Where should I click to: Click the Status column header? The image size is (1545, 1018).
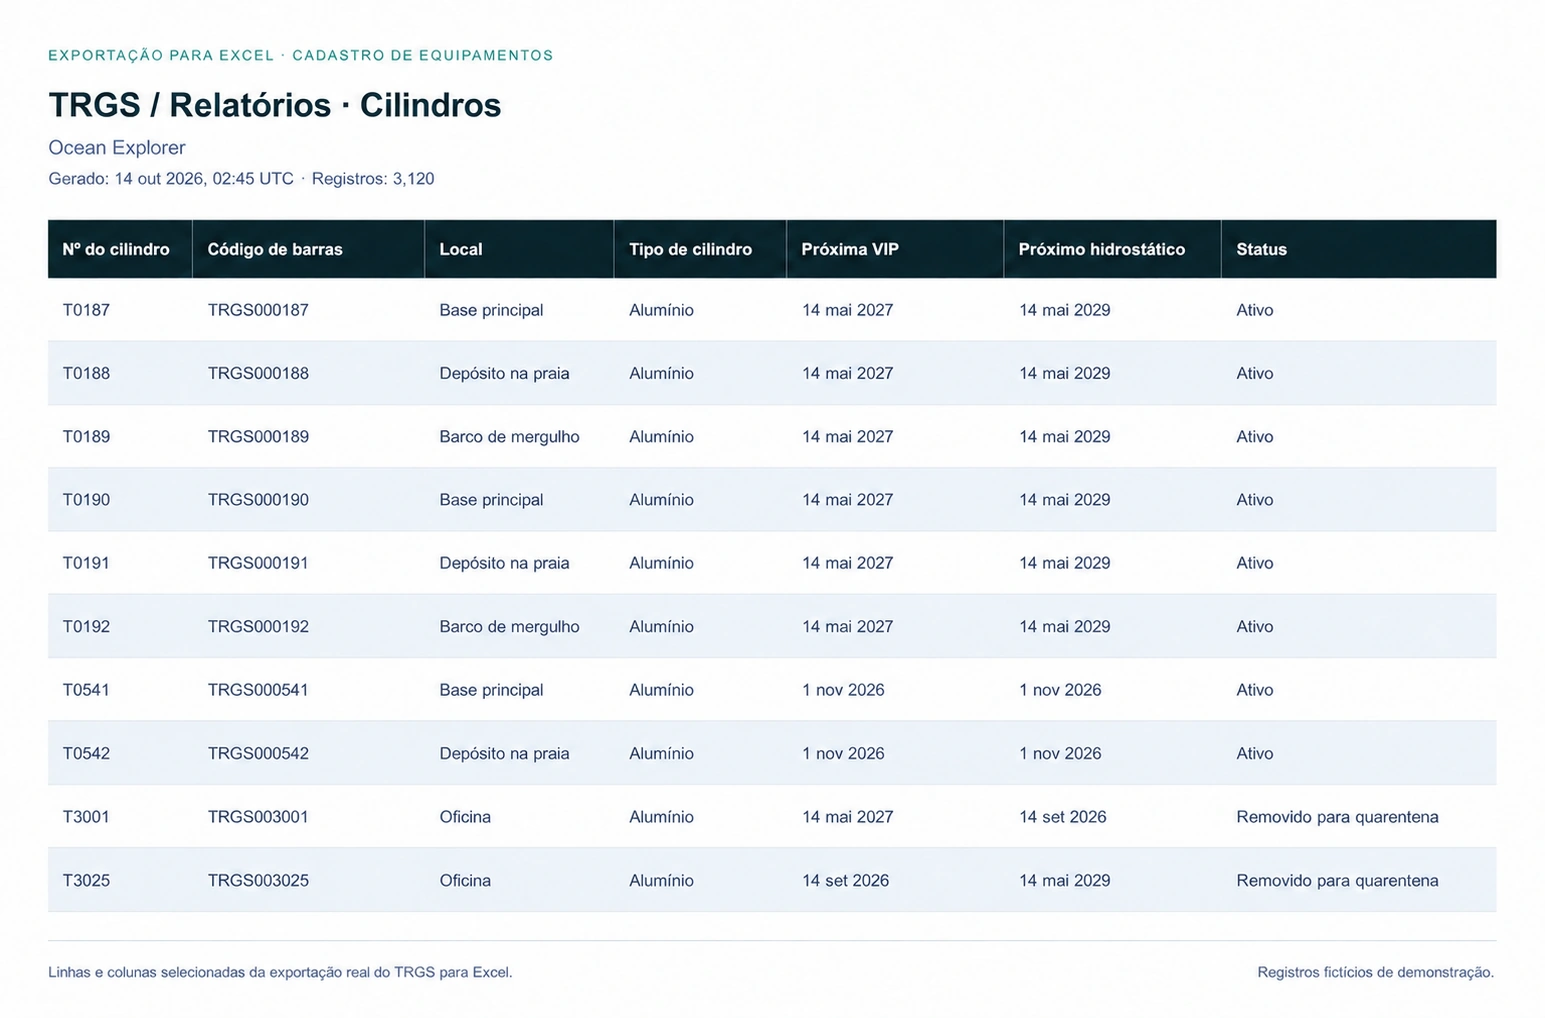click(x=1358, y=249)
